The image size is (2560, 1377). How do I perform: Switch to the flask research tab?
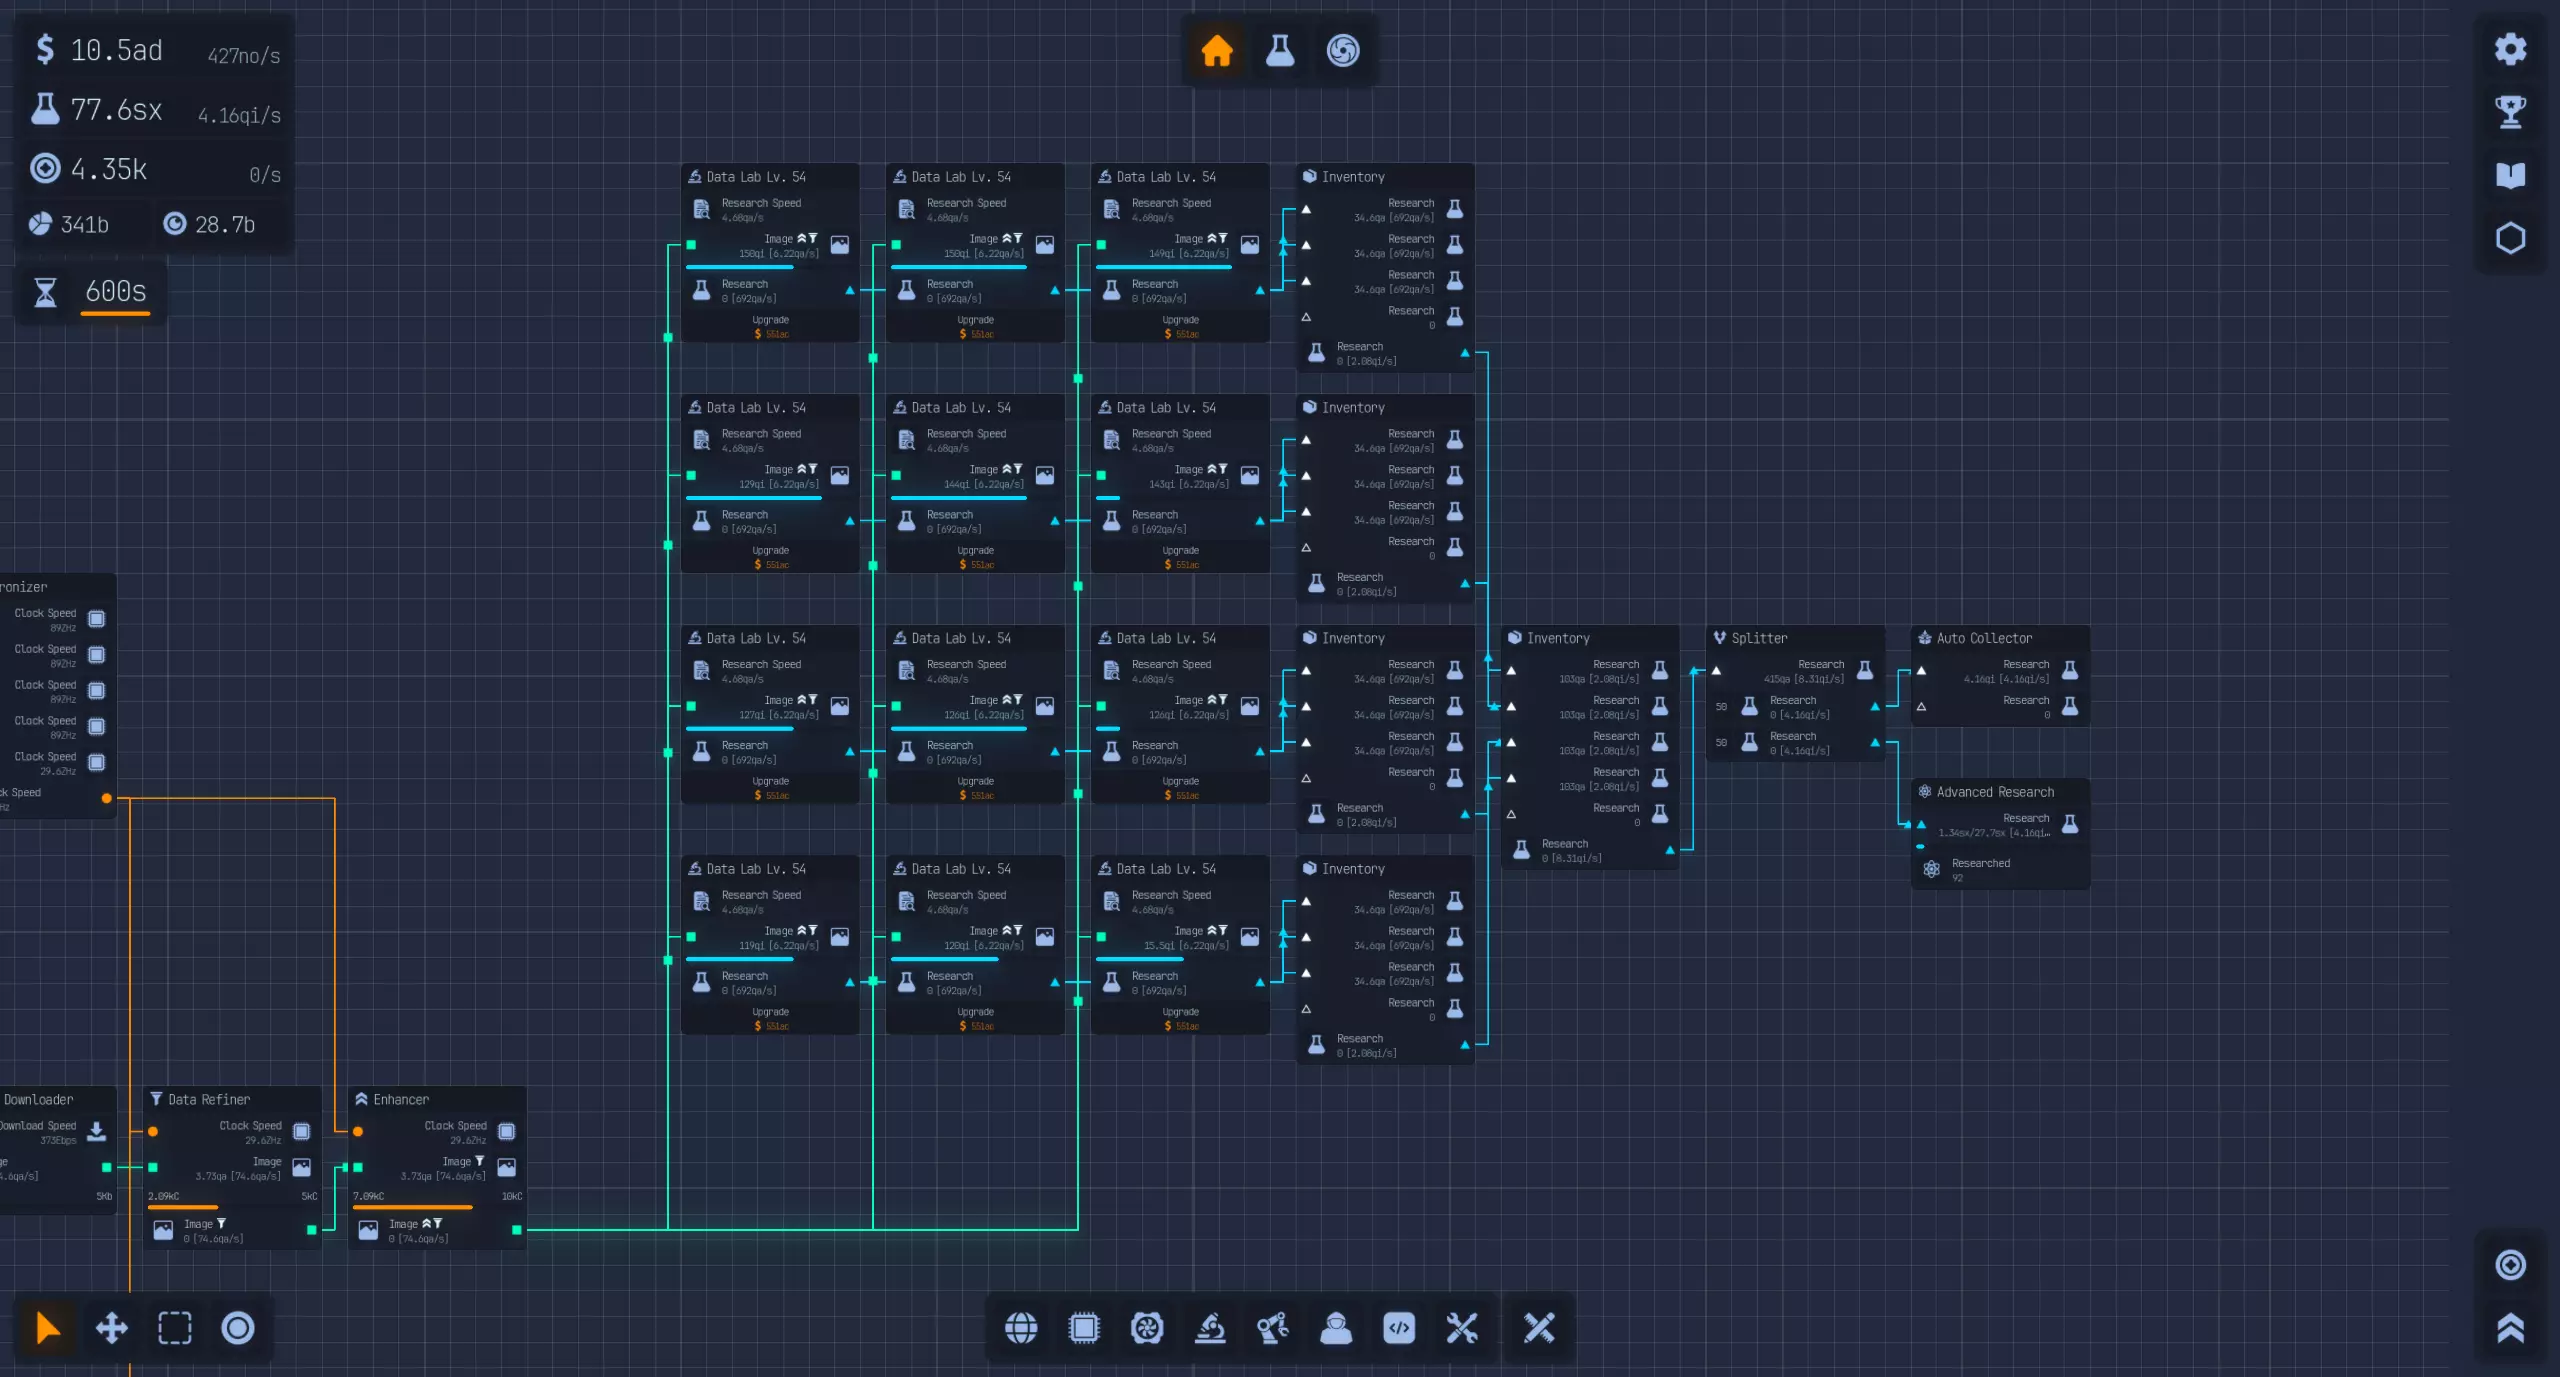[1280, 50]
